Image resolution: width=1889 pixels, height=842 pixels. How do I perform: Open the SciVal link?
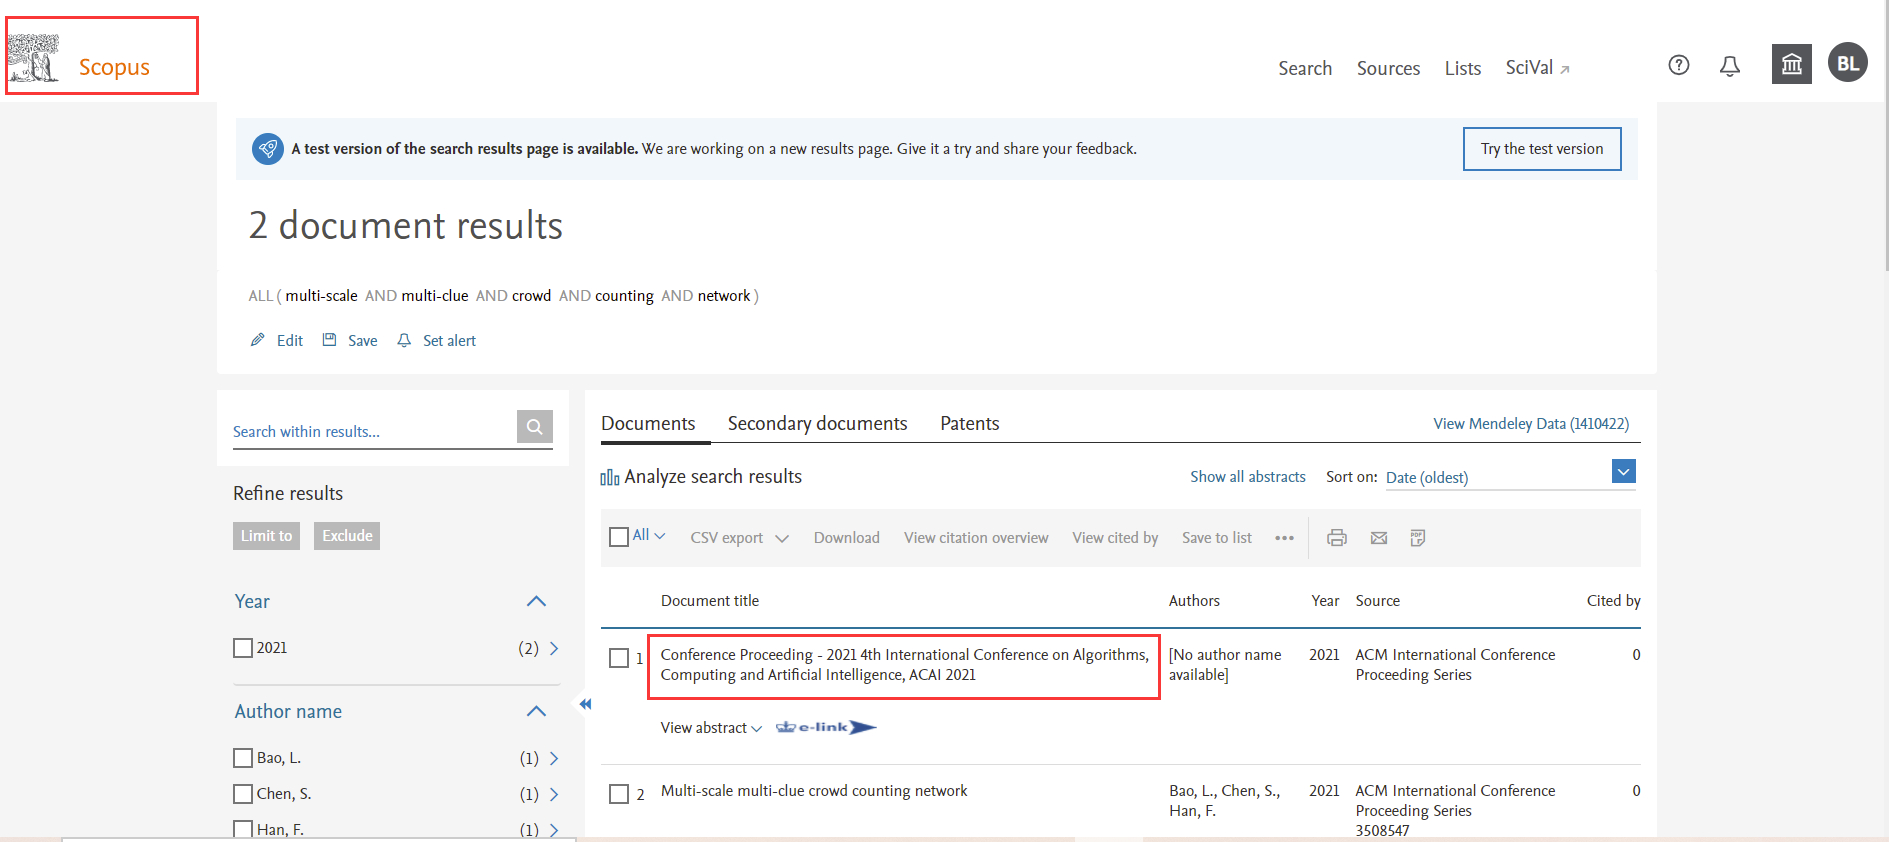coord(1538,68)
